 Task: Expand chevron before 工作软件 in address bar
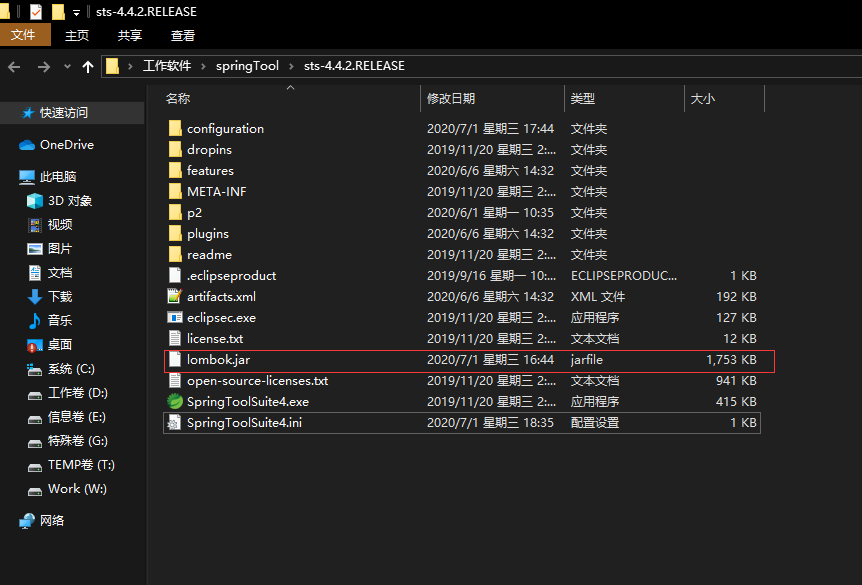[x=130, y=66]
